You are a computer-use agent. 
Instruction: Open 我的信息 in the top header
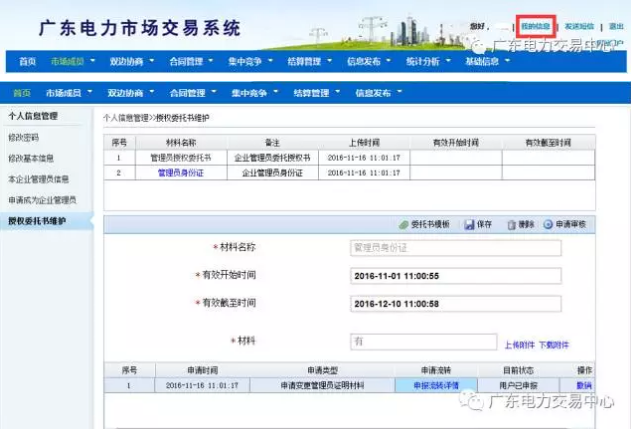click(536, 26)
